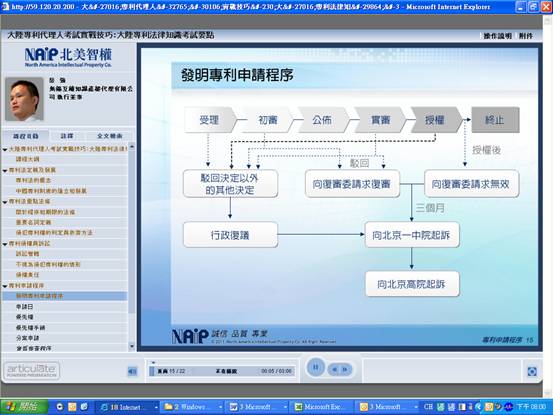Mute audio with the speaker icon
553x415 pixels.
tap(132, 371)
